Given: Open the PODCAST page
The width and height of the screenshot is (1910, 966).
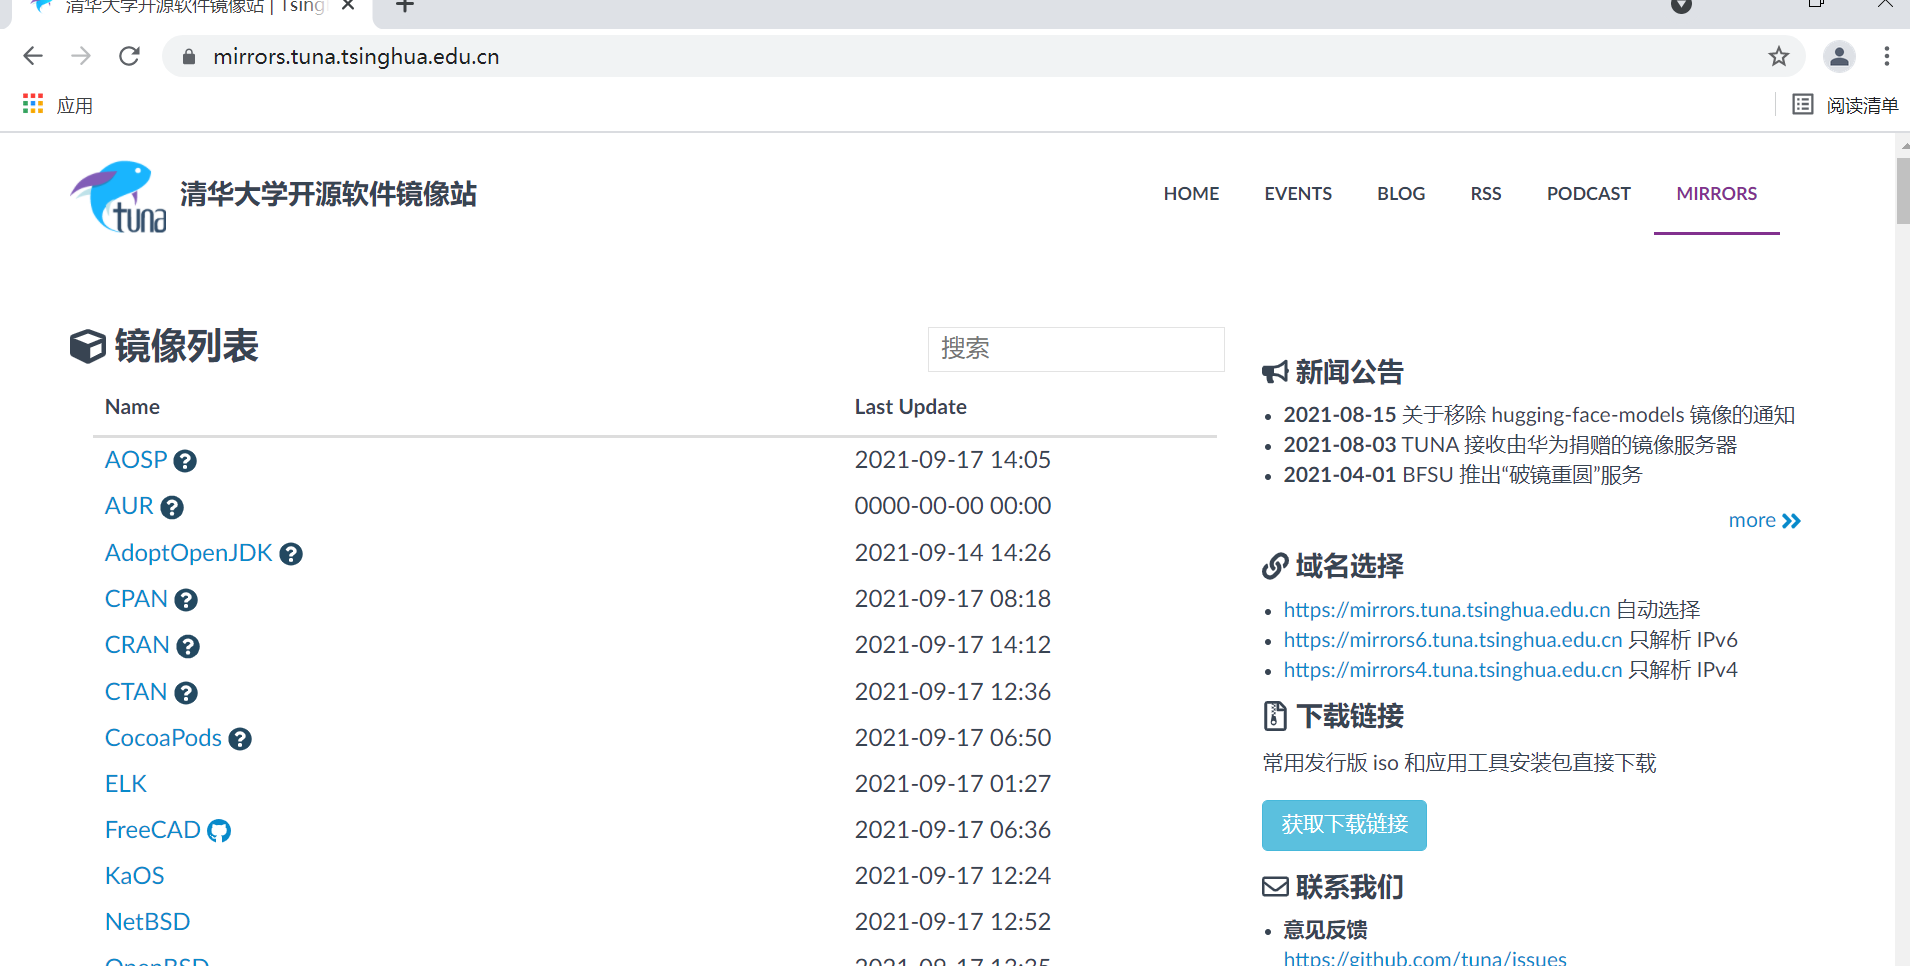Looking at the screenshot, I should (1589, 194).
